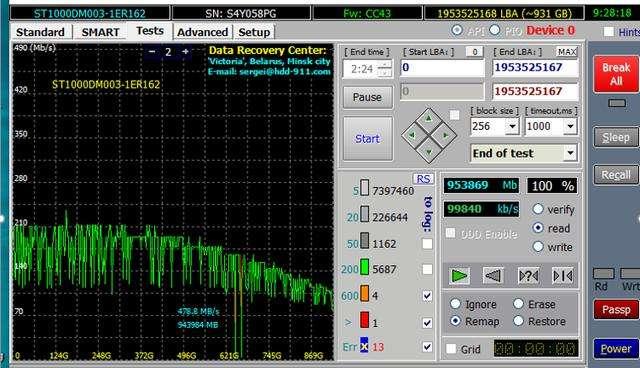This screenshot has width=640, height=368.
Task: Uncheck log checkbox for red block row
Action: (427, 323)
